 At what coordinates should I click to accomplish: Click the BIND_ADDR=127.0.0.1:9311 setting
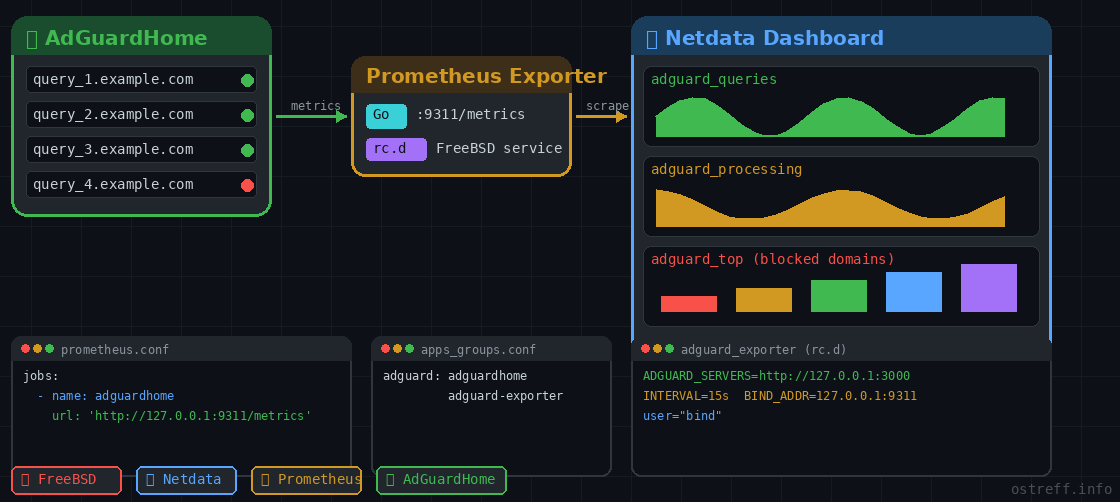831,396
